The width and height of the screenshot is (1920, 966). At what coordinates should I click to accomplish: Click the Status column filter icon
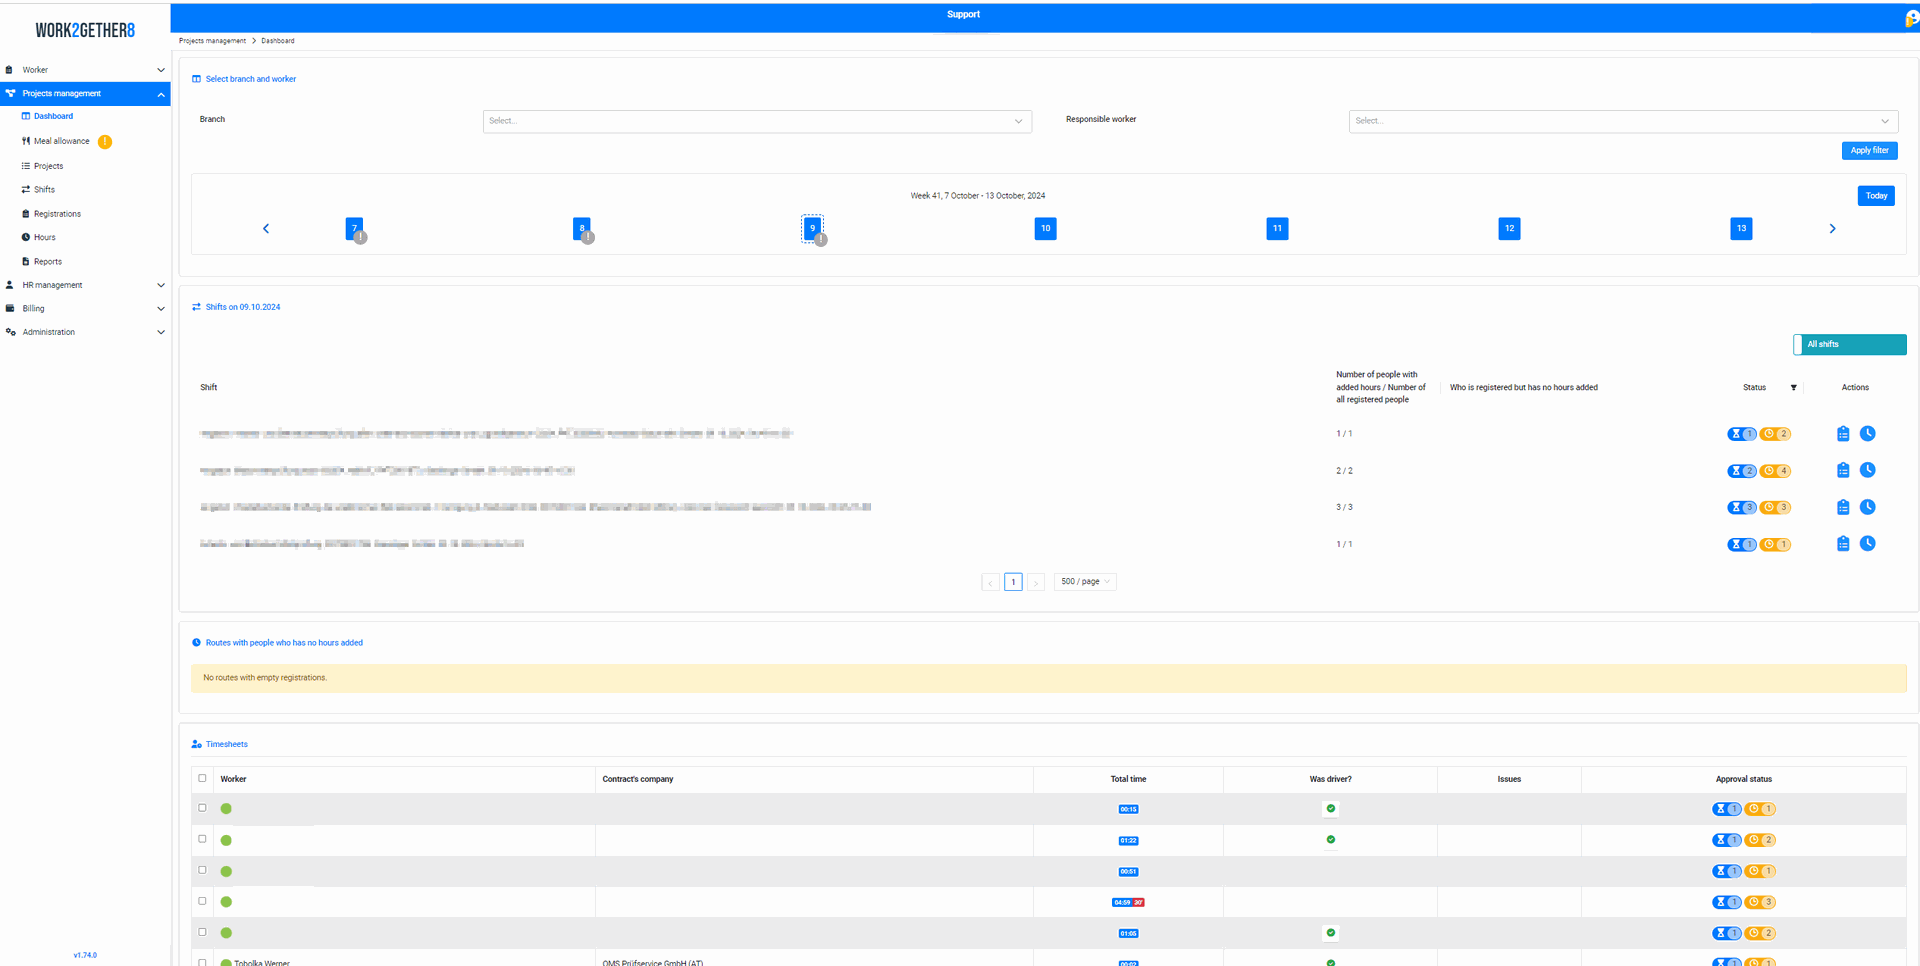pyautogui.click(x=1793, y=388)
